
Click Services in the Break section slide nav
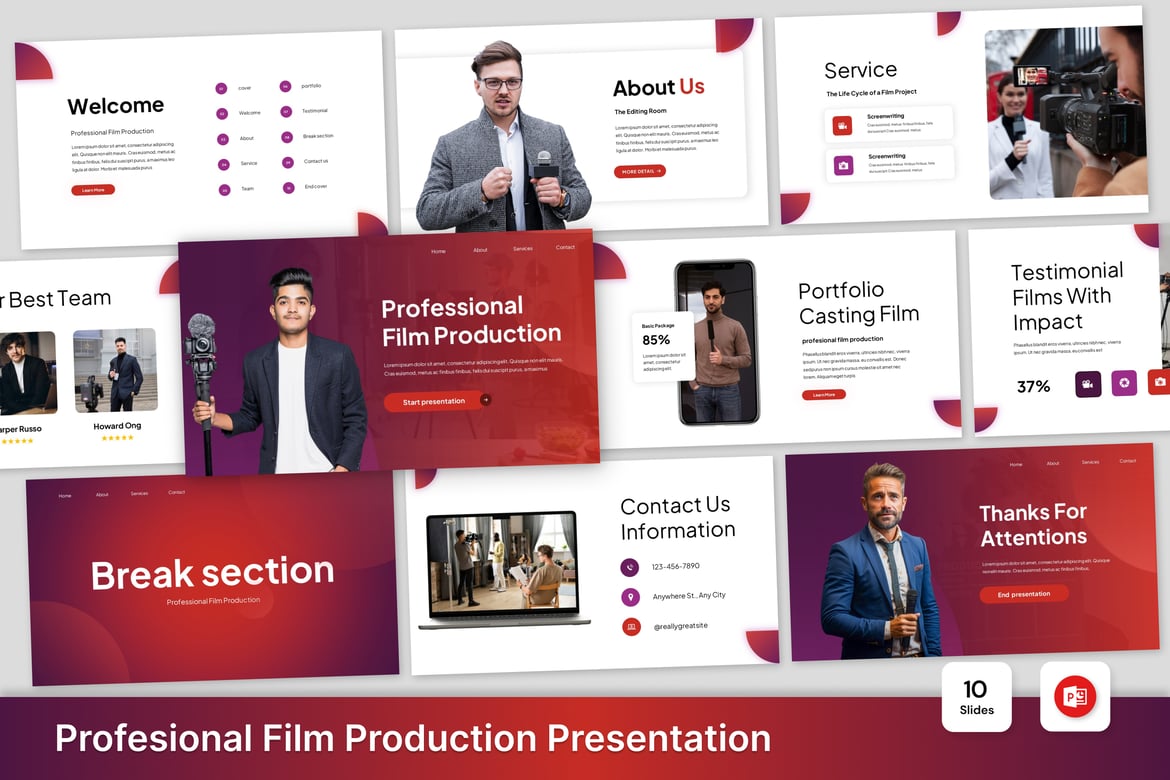click(140, 493)
